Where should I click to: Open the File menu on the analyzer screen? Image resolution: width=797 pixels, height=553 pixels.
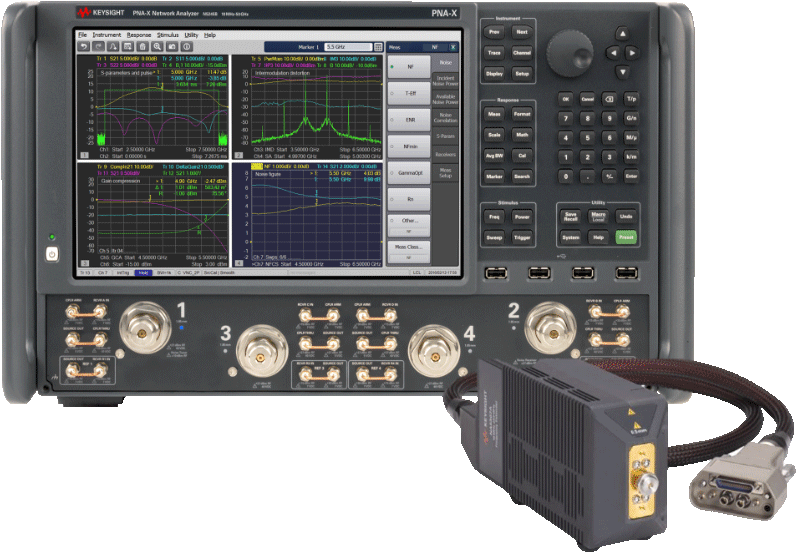coord(82,35)
